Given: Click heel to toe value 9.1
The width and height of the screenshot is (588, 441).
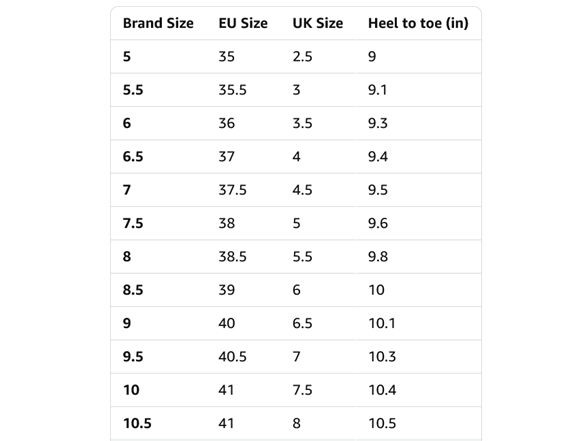Looking at the screenshot, I should pos(378,90).
